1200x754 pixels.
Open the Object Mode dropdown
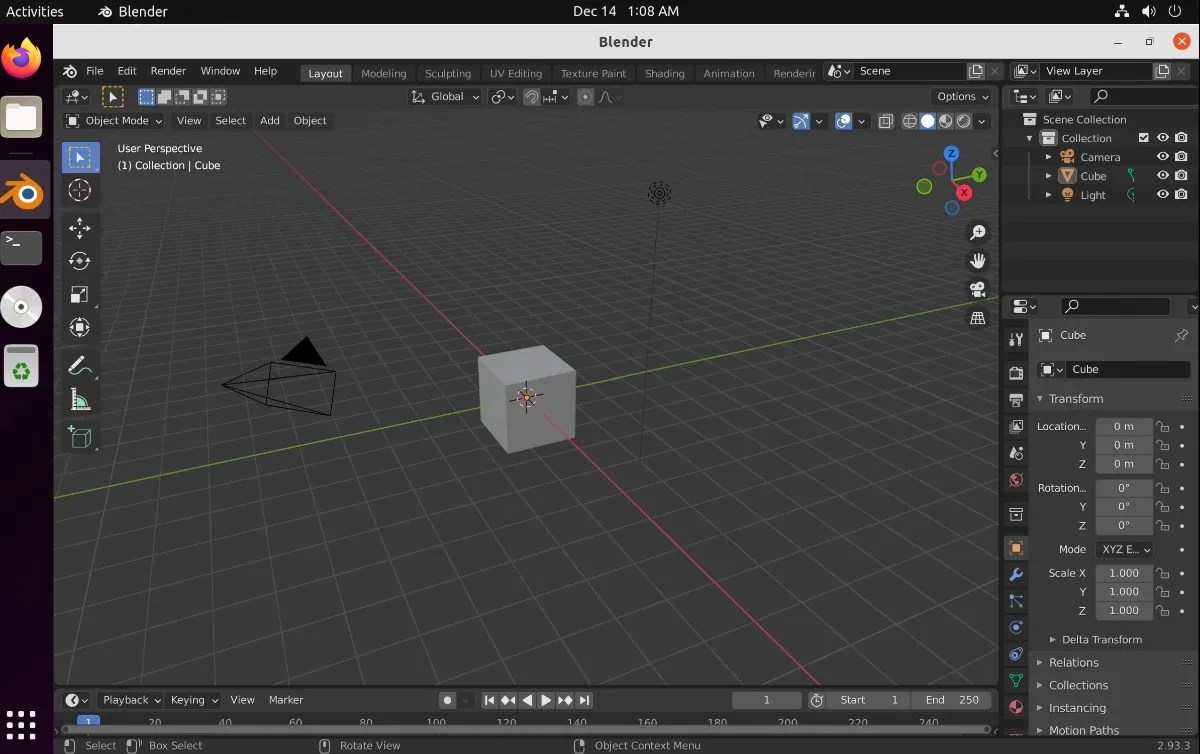click(113, 120)
